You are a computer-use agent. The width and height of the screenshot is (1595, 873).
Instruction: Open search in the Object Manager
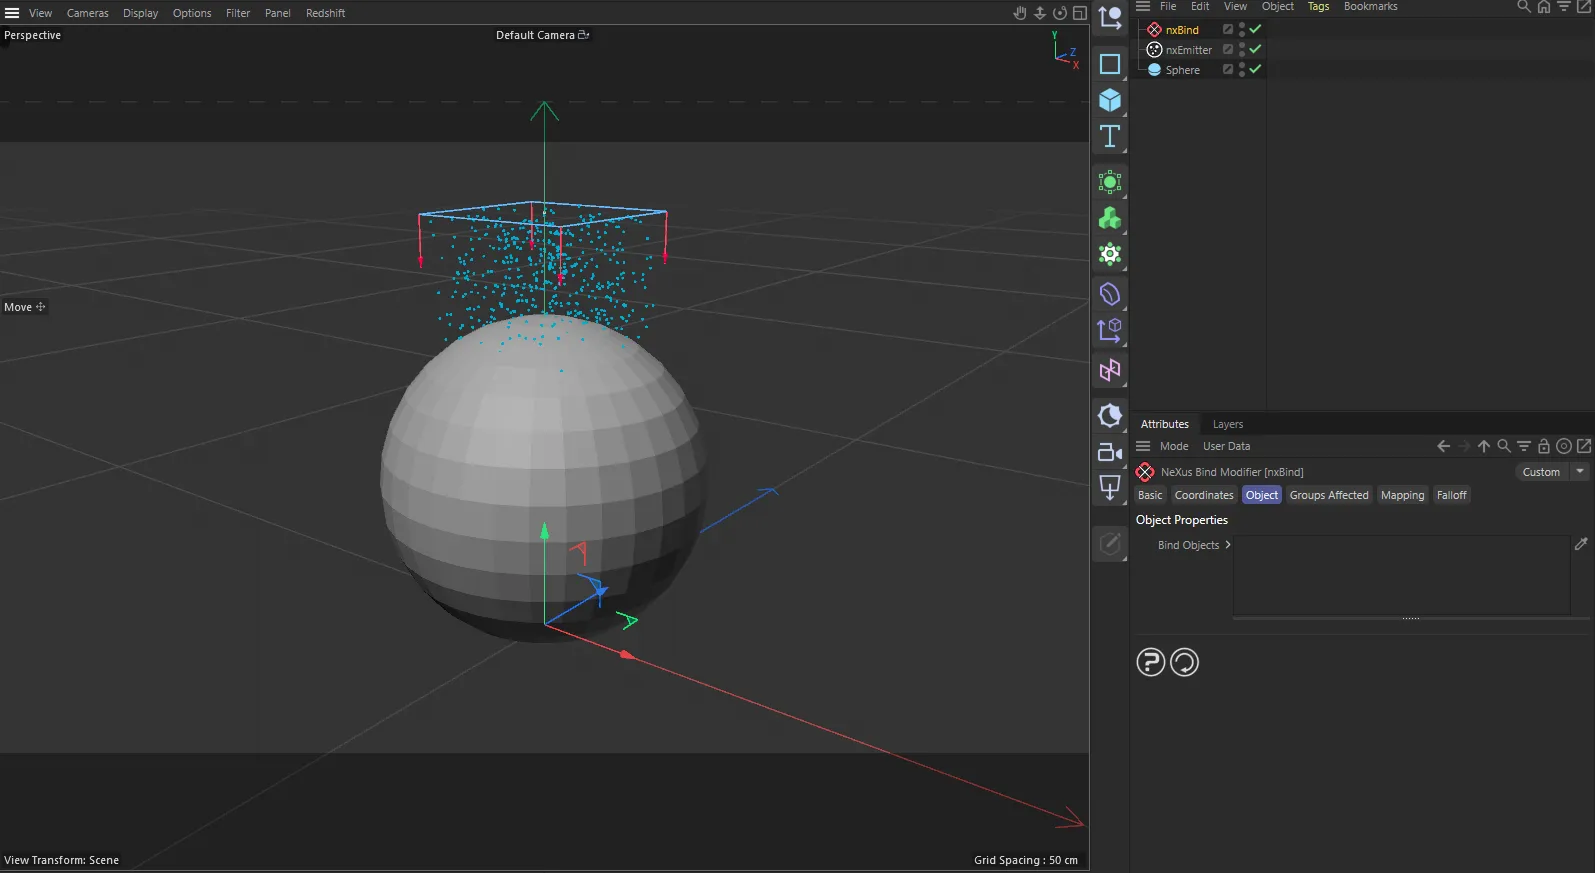pos(1524,7)
